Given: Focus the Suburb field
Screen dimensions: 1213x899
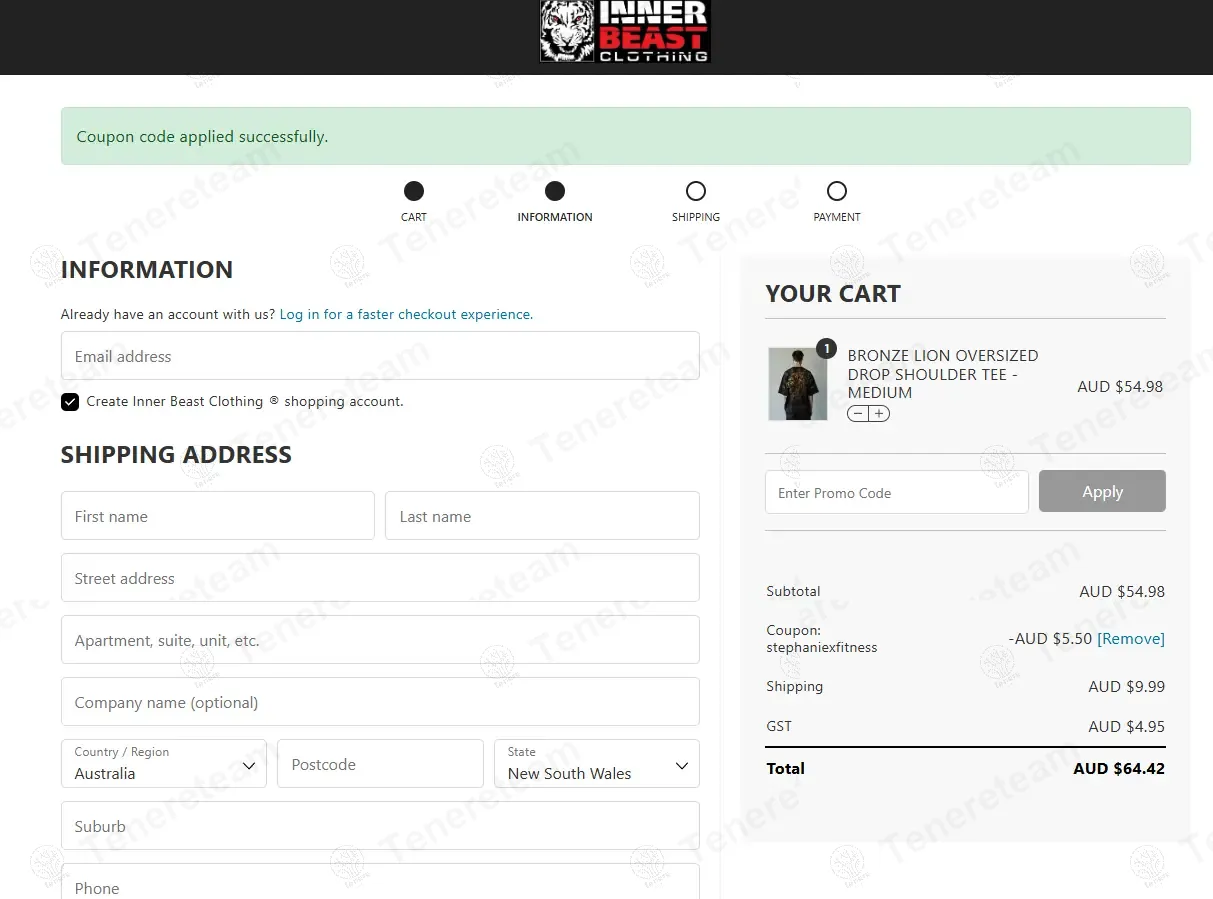Looking at the screenshot, I should tap(380, 826).
